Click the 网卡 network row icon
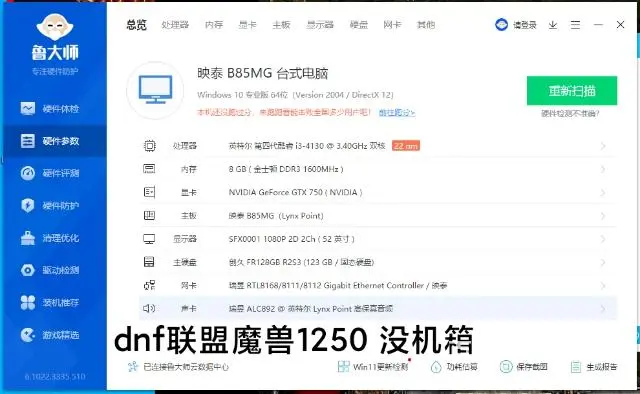Image resolution: width=640 pixels, height=394 pixels. [149, 285]
